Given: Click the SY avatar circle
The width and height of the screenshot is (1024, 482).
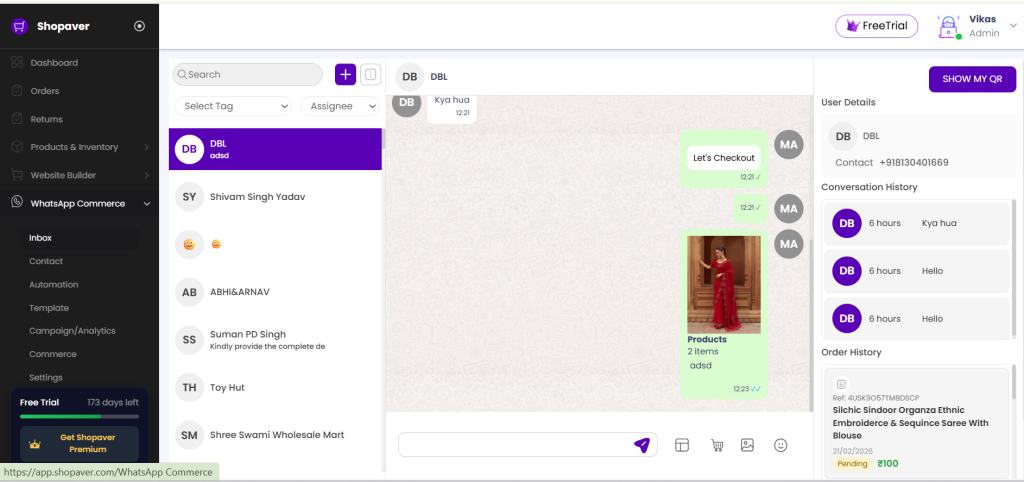Looking at the screenshot, I should tap(189, 197).
